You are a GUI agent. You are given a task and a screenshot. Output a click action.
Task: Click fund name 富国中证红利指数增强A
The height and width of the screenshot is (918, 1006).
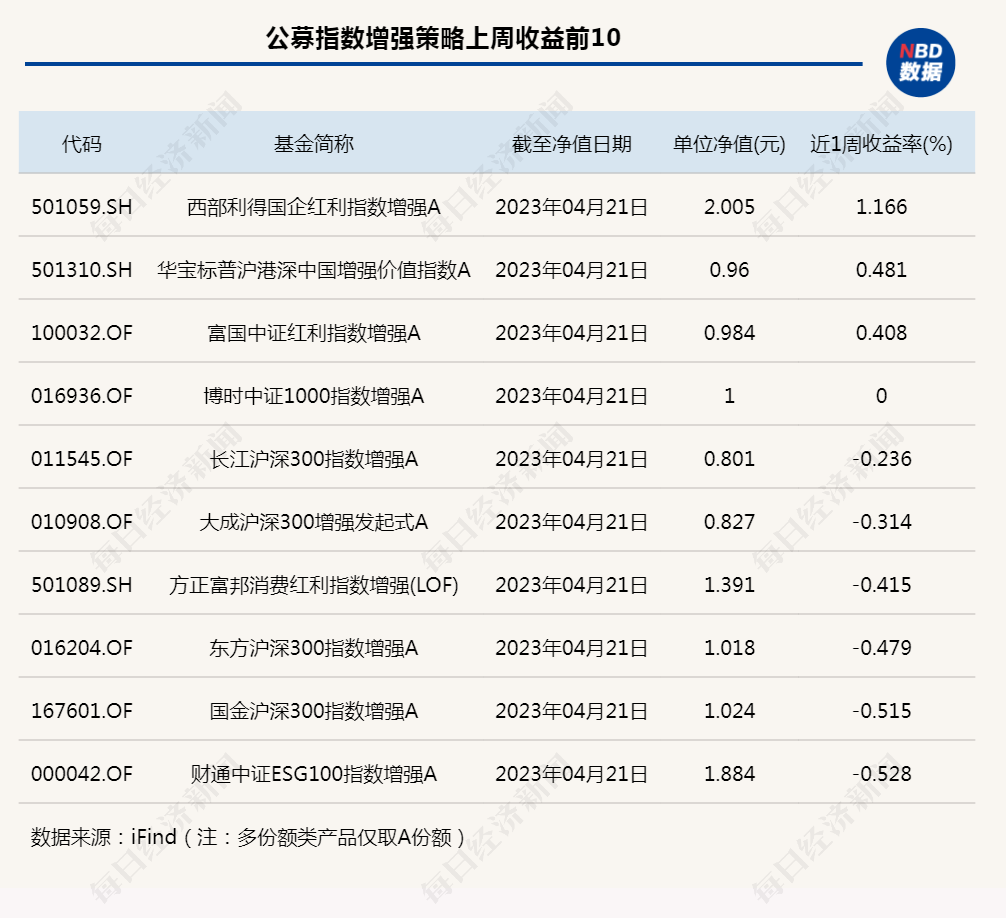click(x=314, y=333)
